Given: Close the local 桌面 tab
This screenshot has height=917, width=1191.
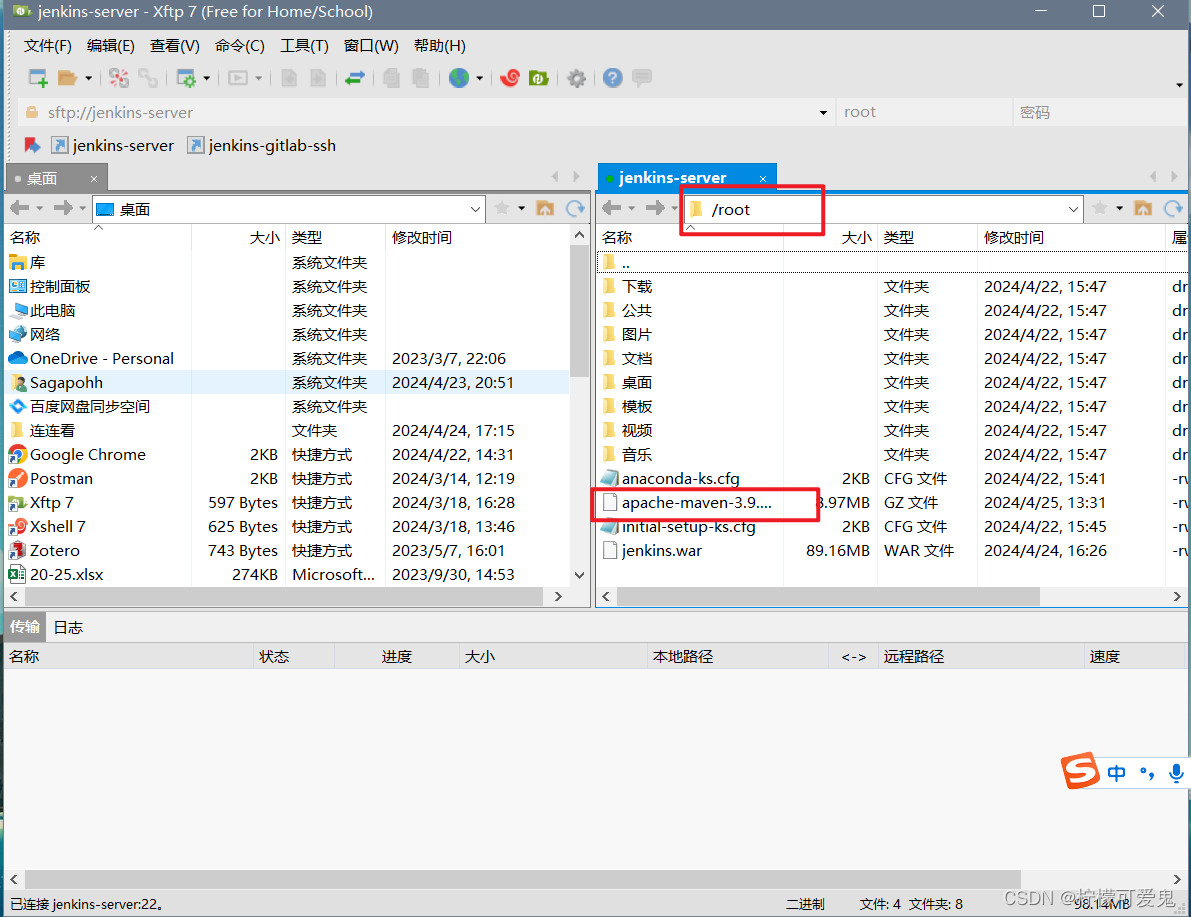Looking at the screenshot, I should [x=94, y=179].
